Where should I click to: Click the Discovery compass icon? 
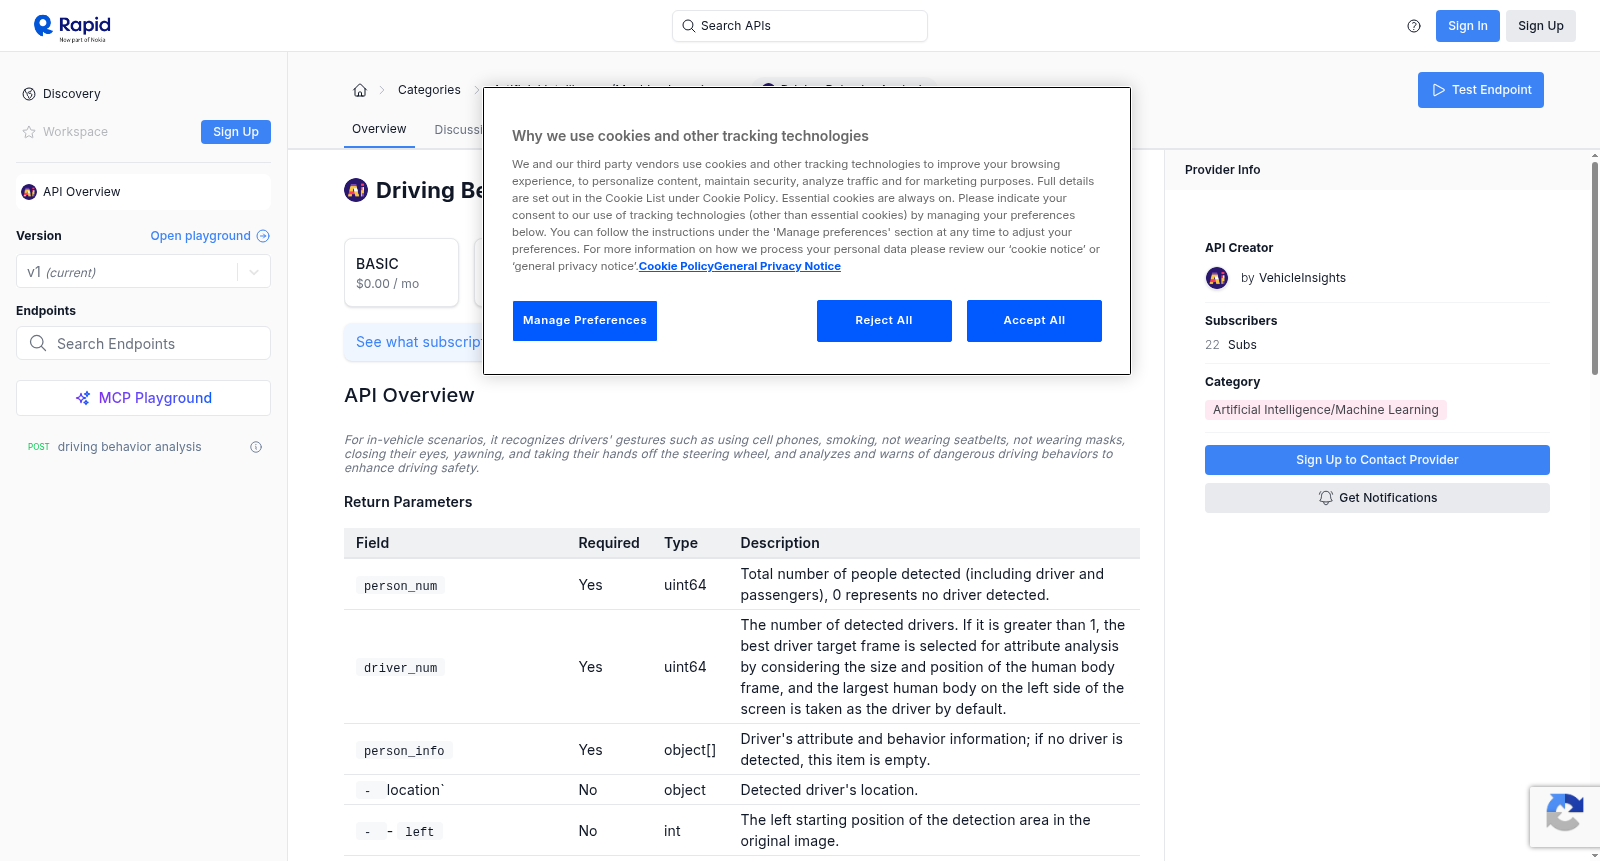click(29, 94)
